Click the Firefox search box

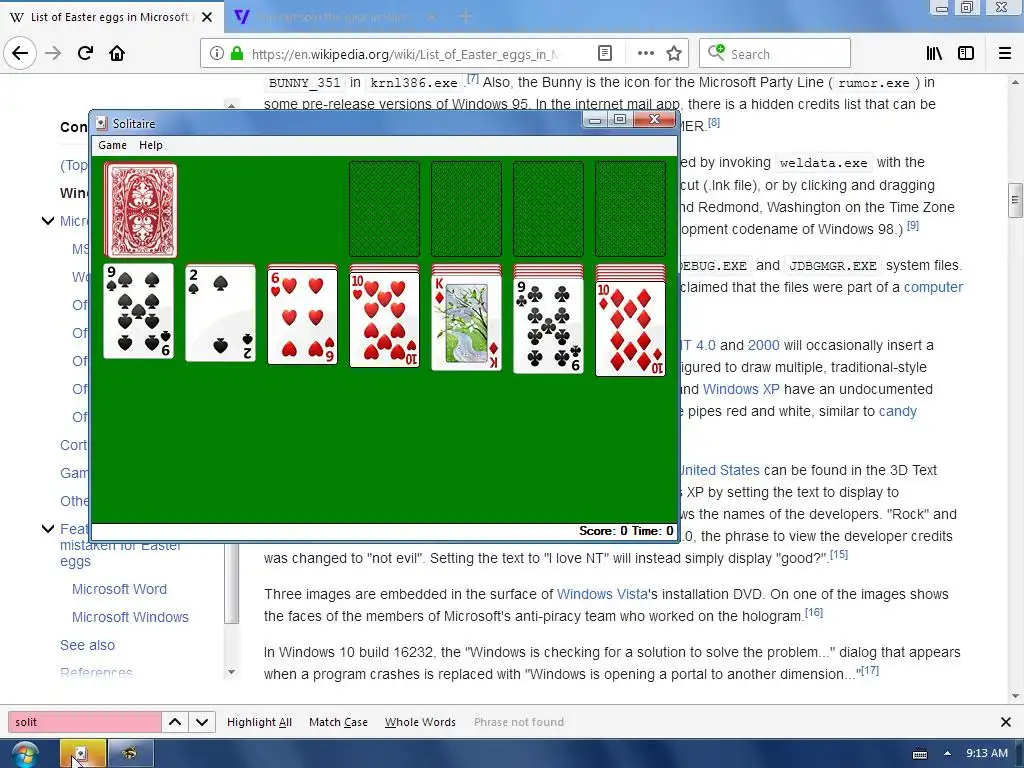point(775,54)
